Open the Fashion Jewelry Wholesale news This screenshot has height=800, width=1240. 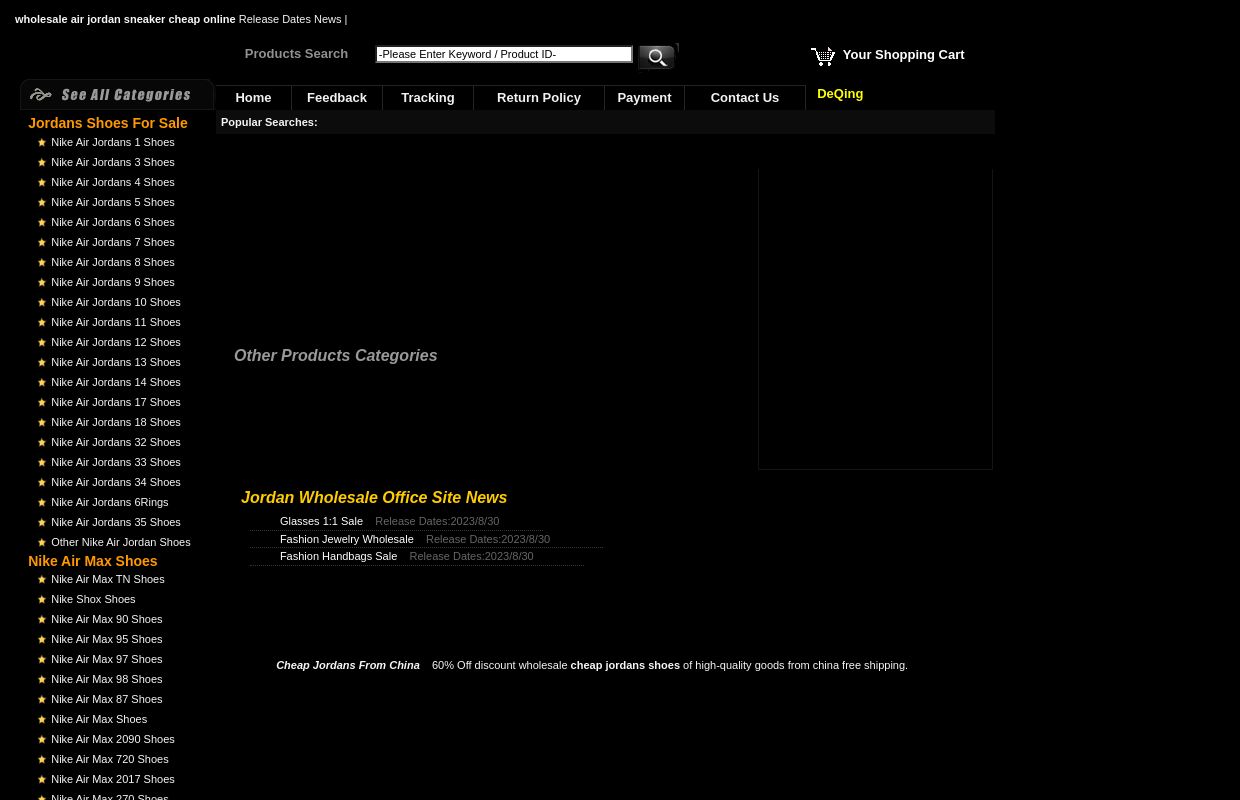click(x=346, y=539)
